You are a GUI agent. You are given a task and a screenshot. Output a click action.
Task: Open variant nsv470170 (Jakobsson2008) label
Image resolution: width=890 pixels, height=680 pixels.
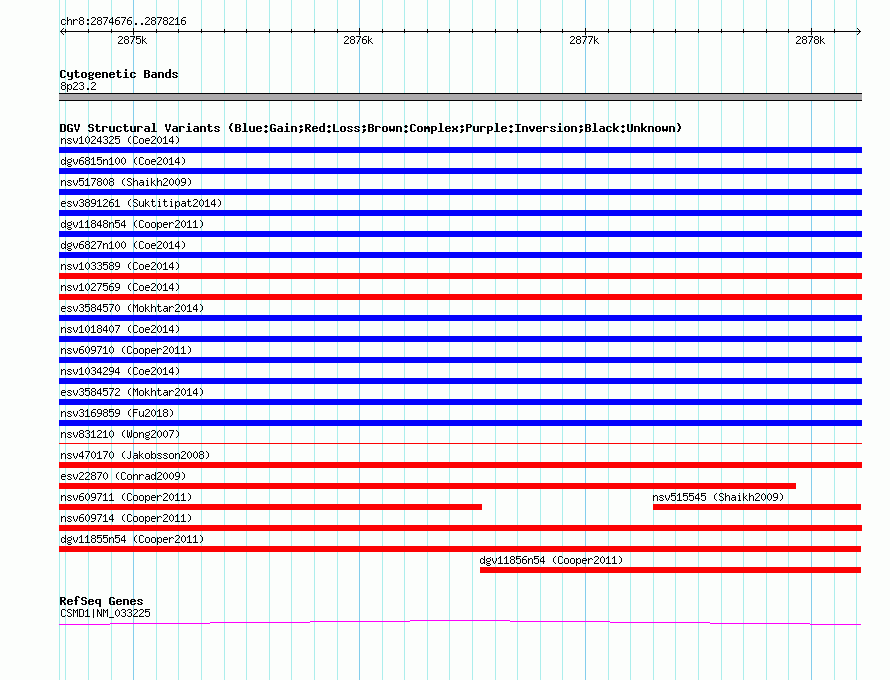[x=135, y=455]
